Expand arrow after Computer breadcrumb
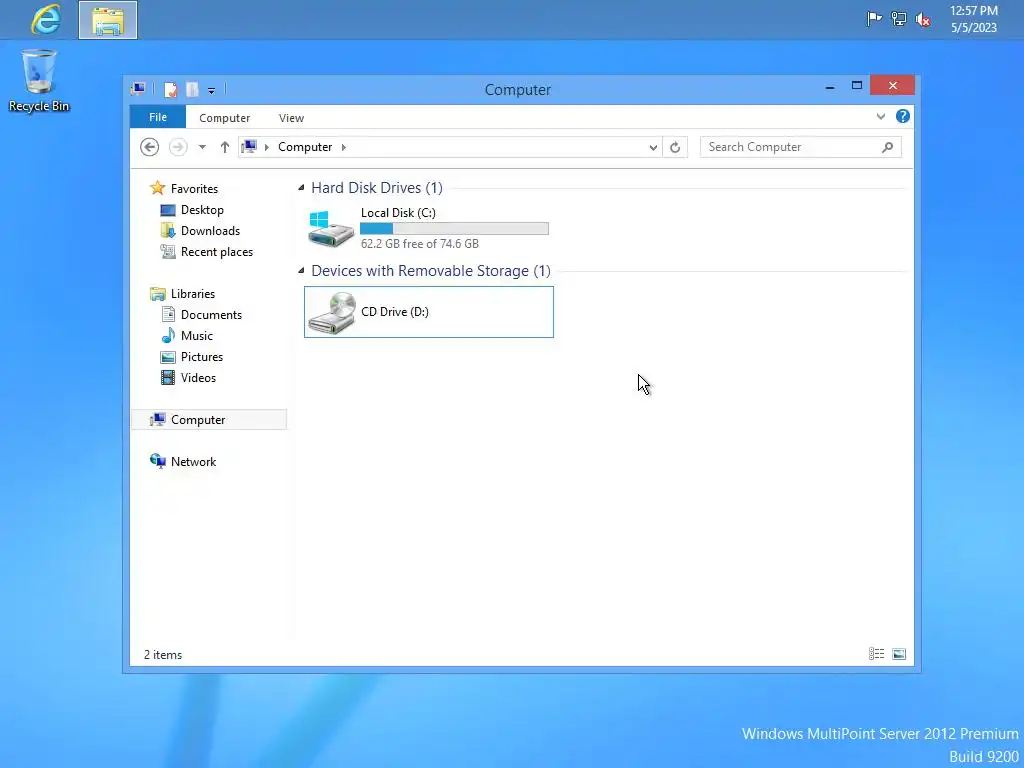This screenshot has height=768, width=1024. tap(344, 147)
